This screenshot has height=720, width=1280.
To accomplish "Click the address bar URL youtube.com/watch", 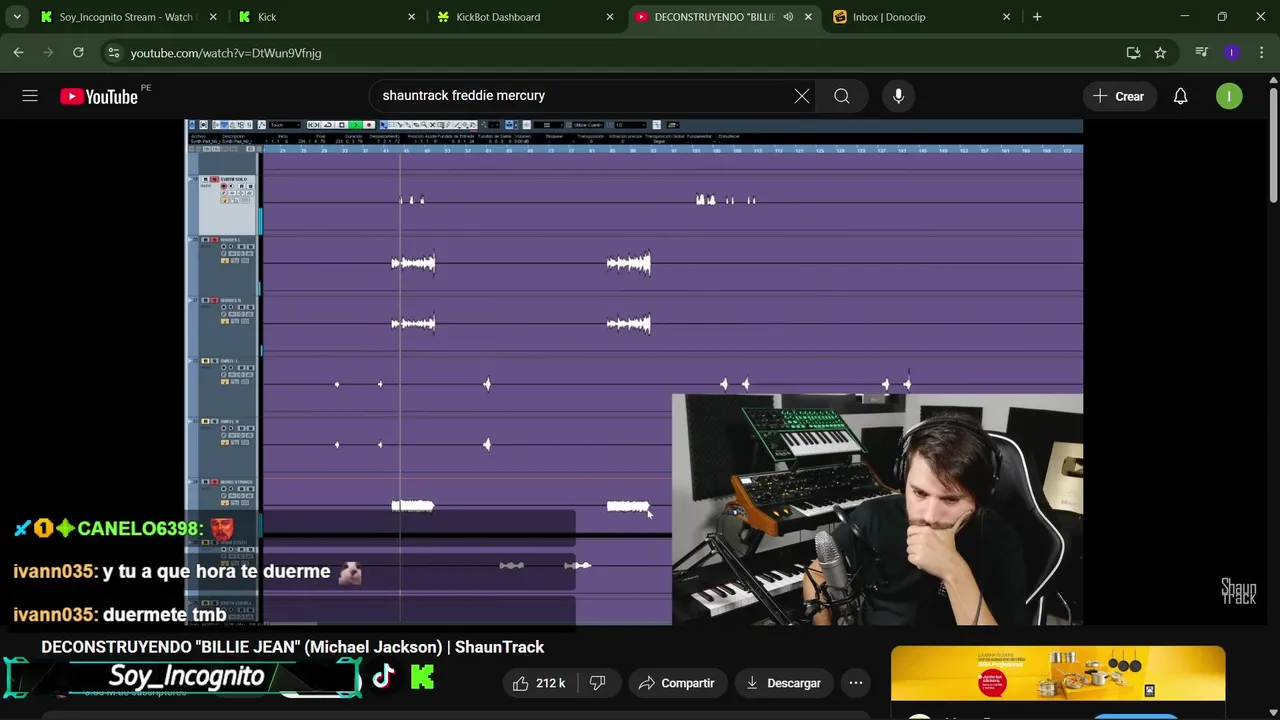I will pos(226,53).
